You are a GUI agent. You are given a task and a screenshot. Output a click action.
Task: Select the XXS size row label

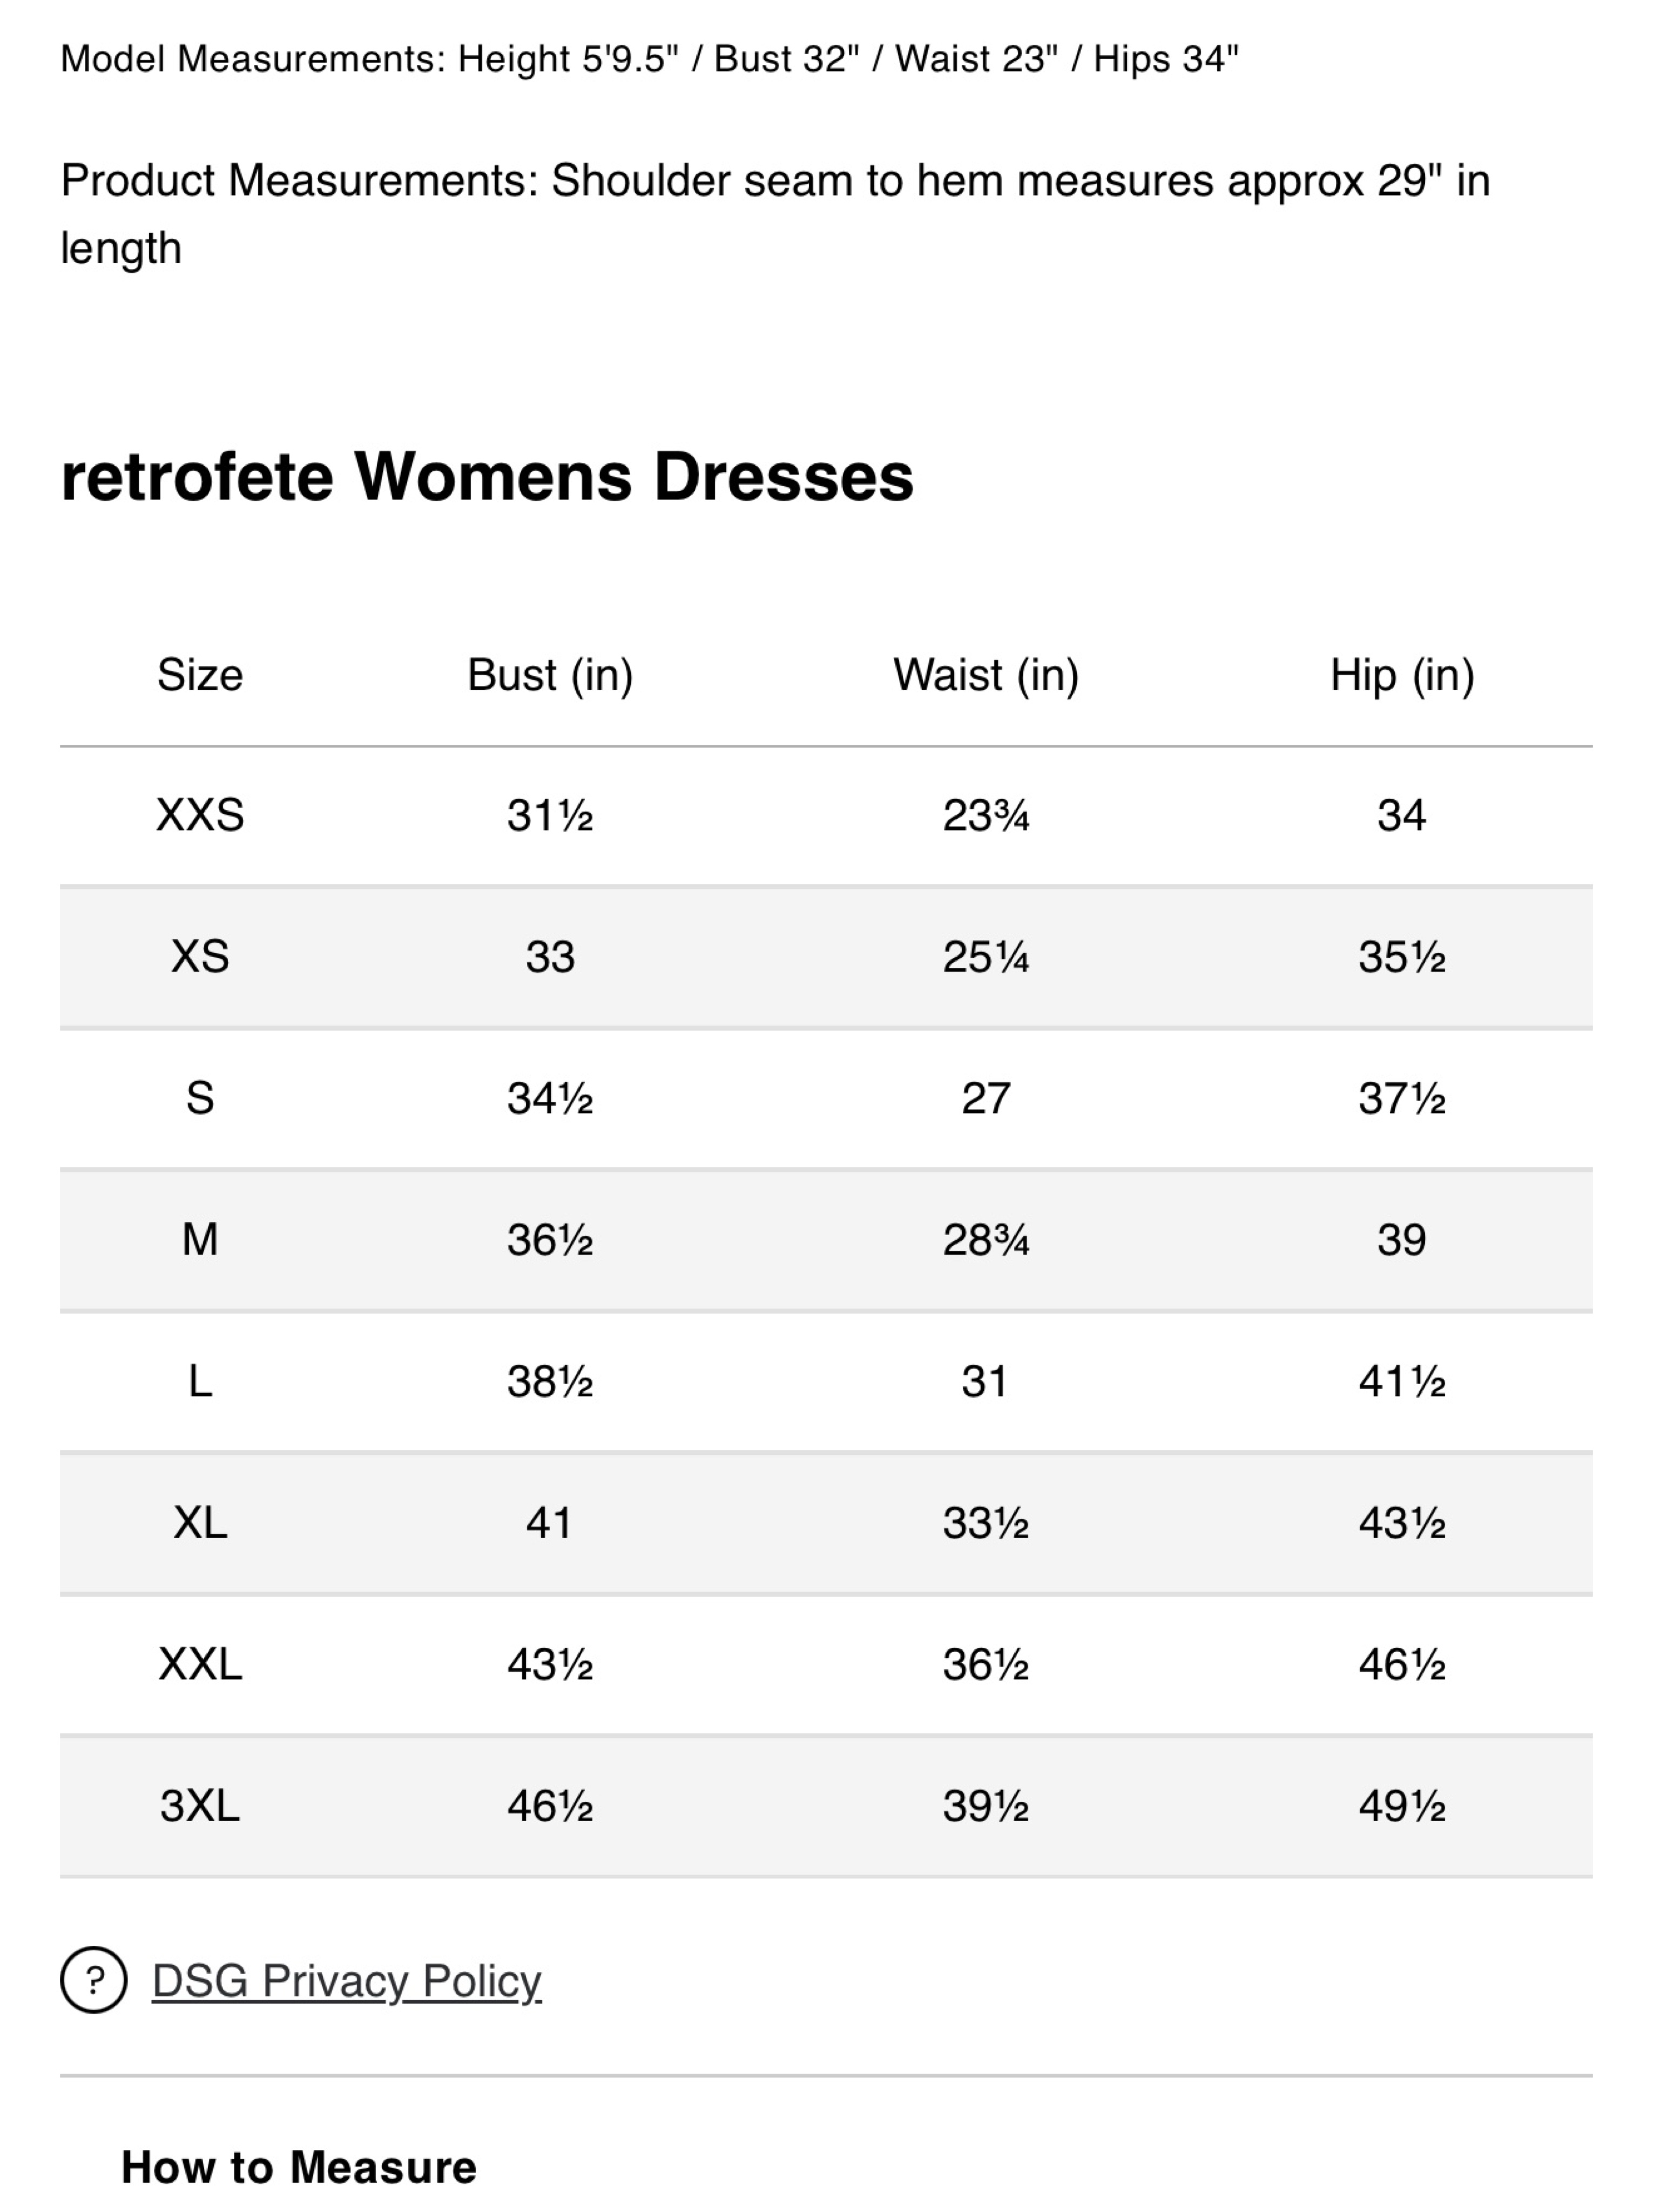(x=200, y=815)
